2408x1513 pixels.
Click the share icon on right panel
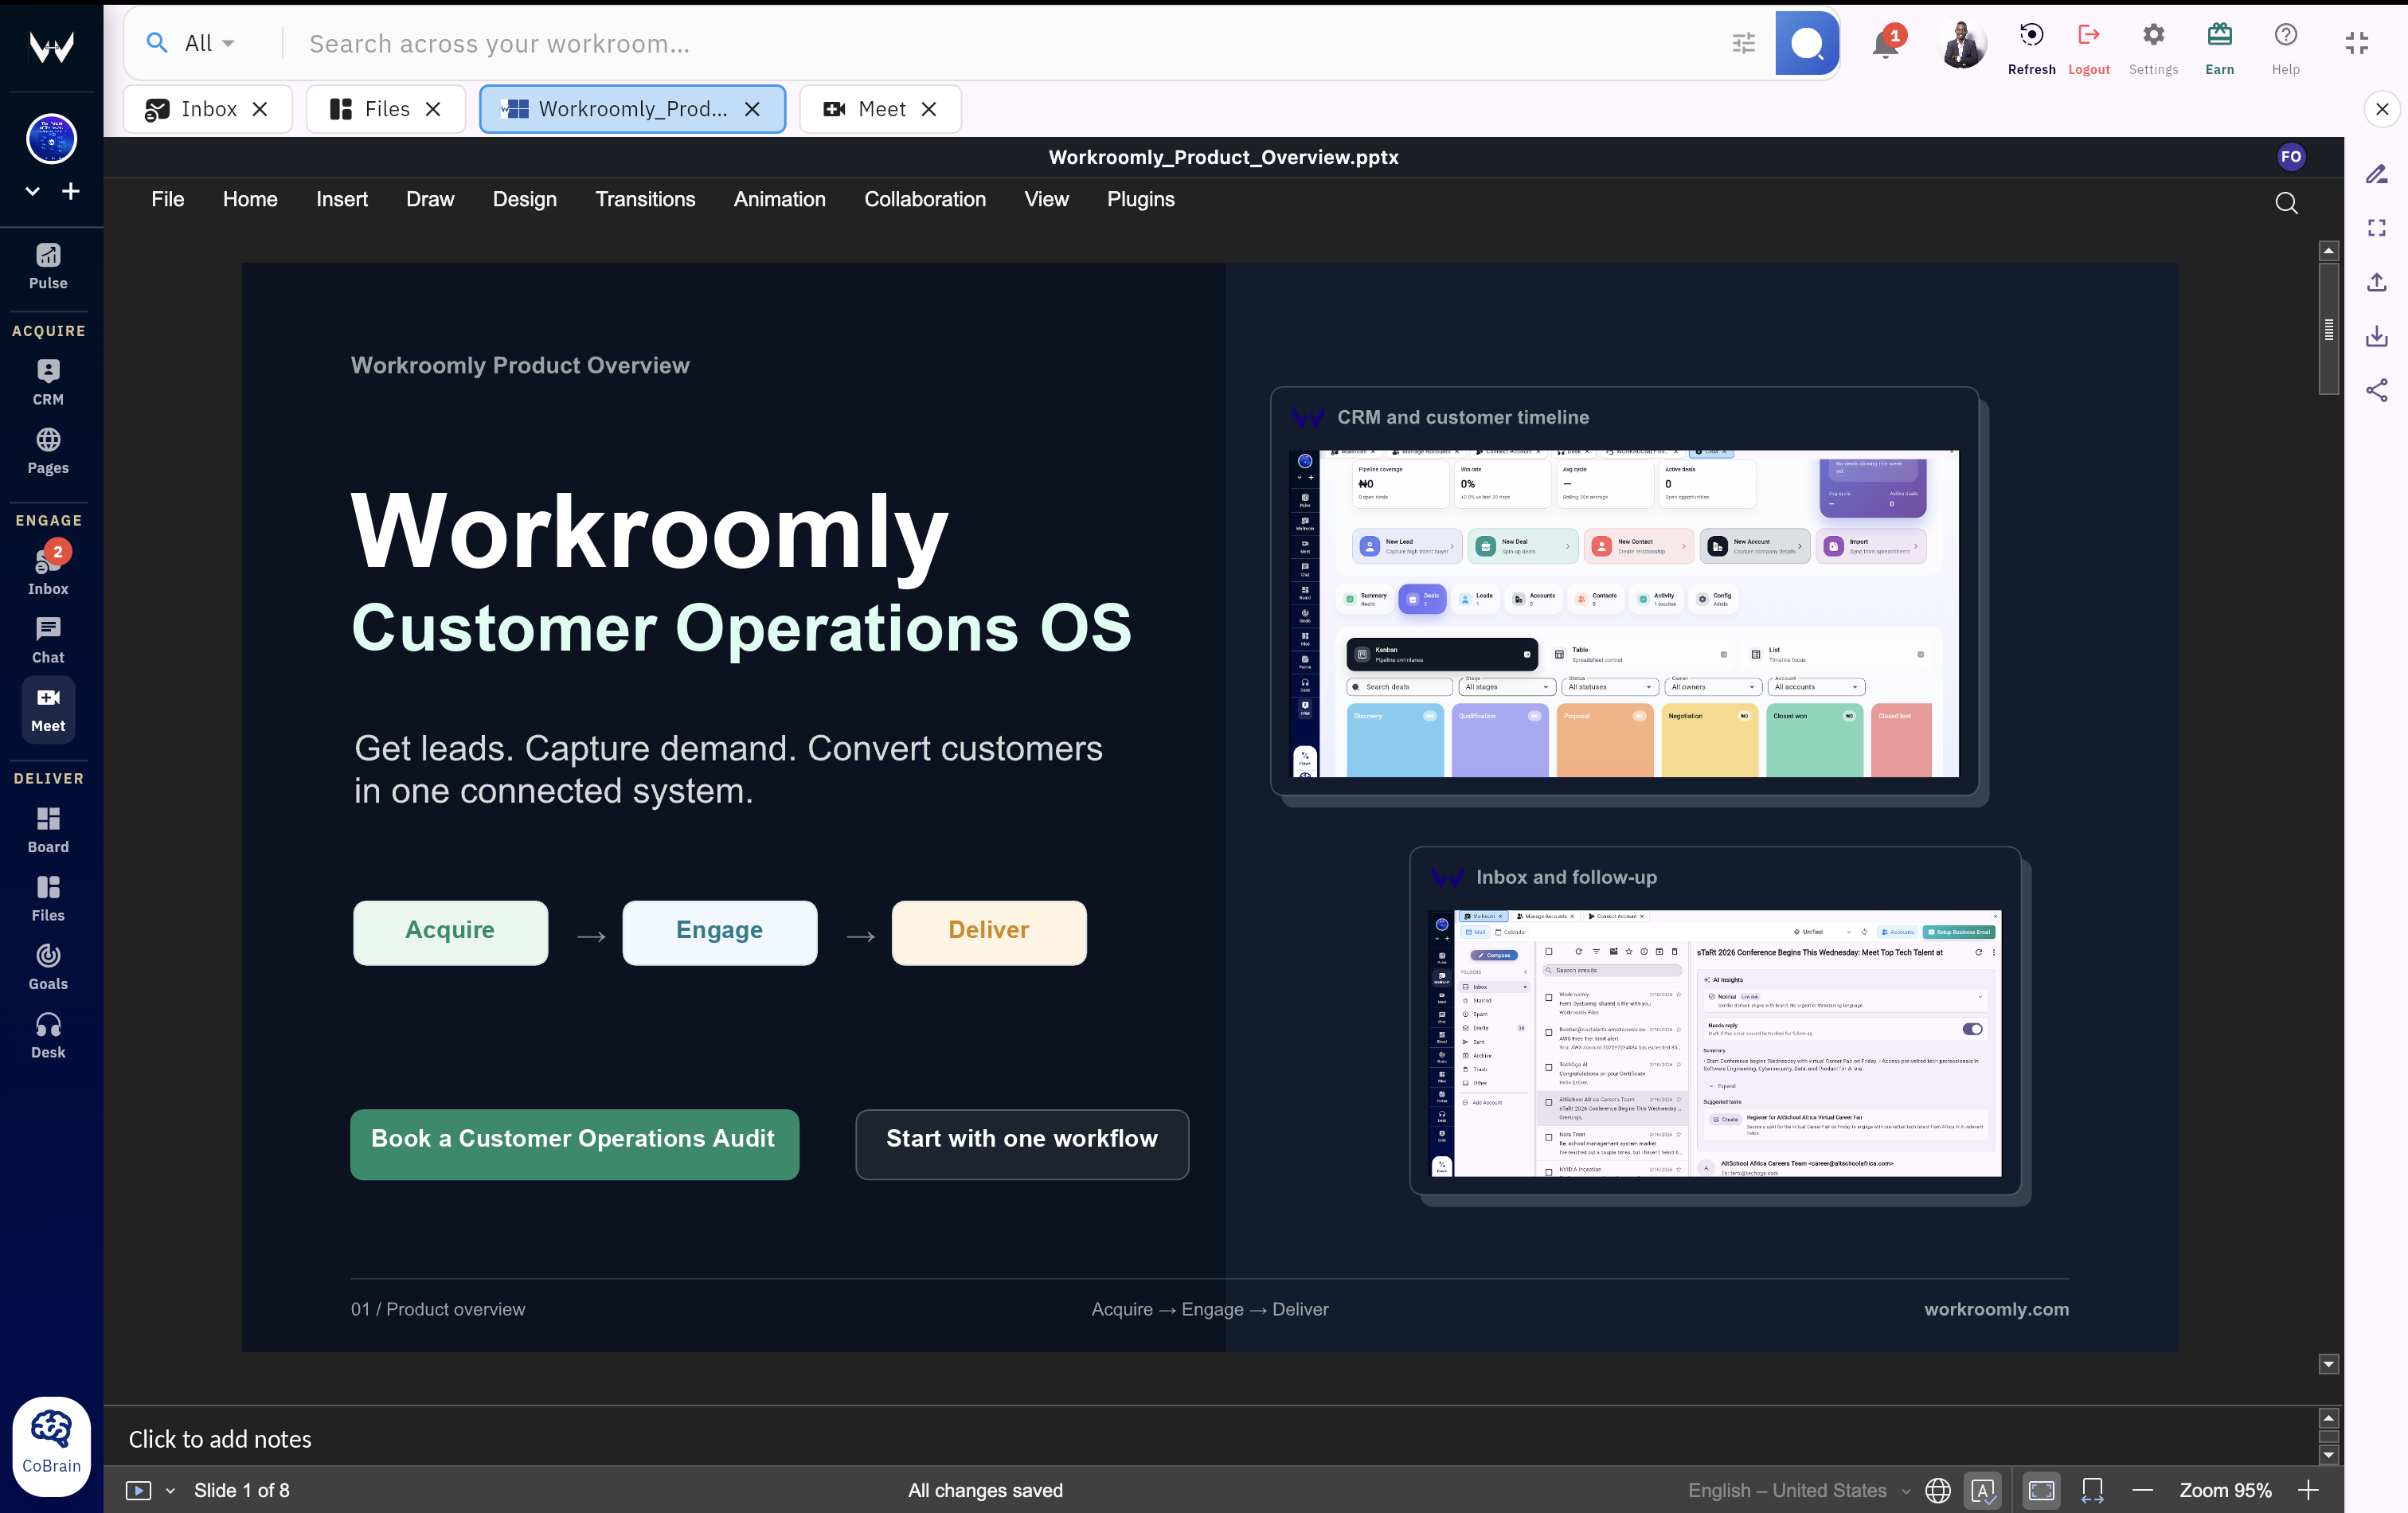(x=2377, y=390)
